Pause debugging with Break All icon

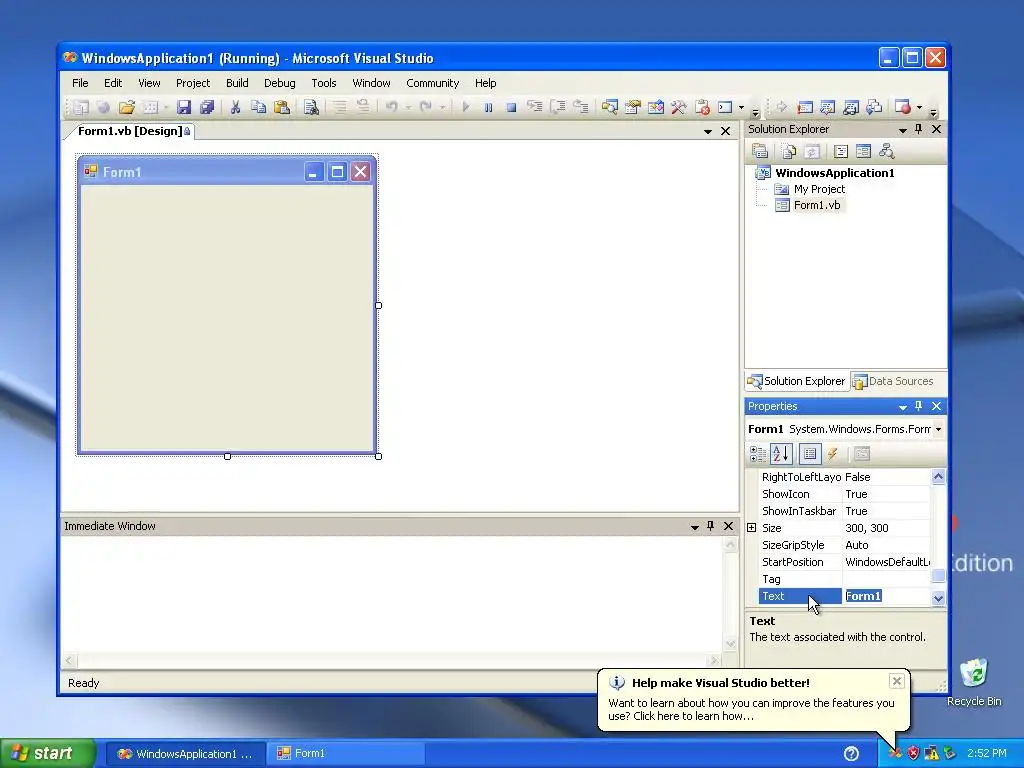click(488, 107)
